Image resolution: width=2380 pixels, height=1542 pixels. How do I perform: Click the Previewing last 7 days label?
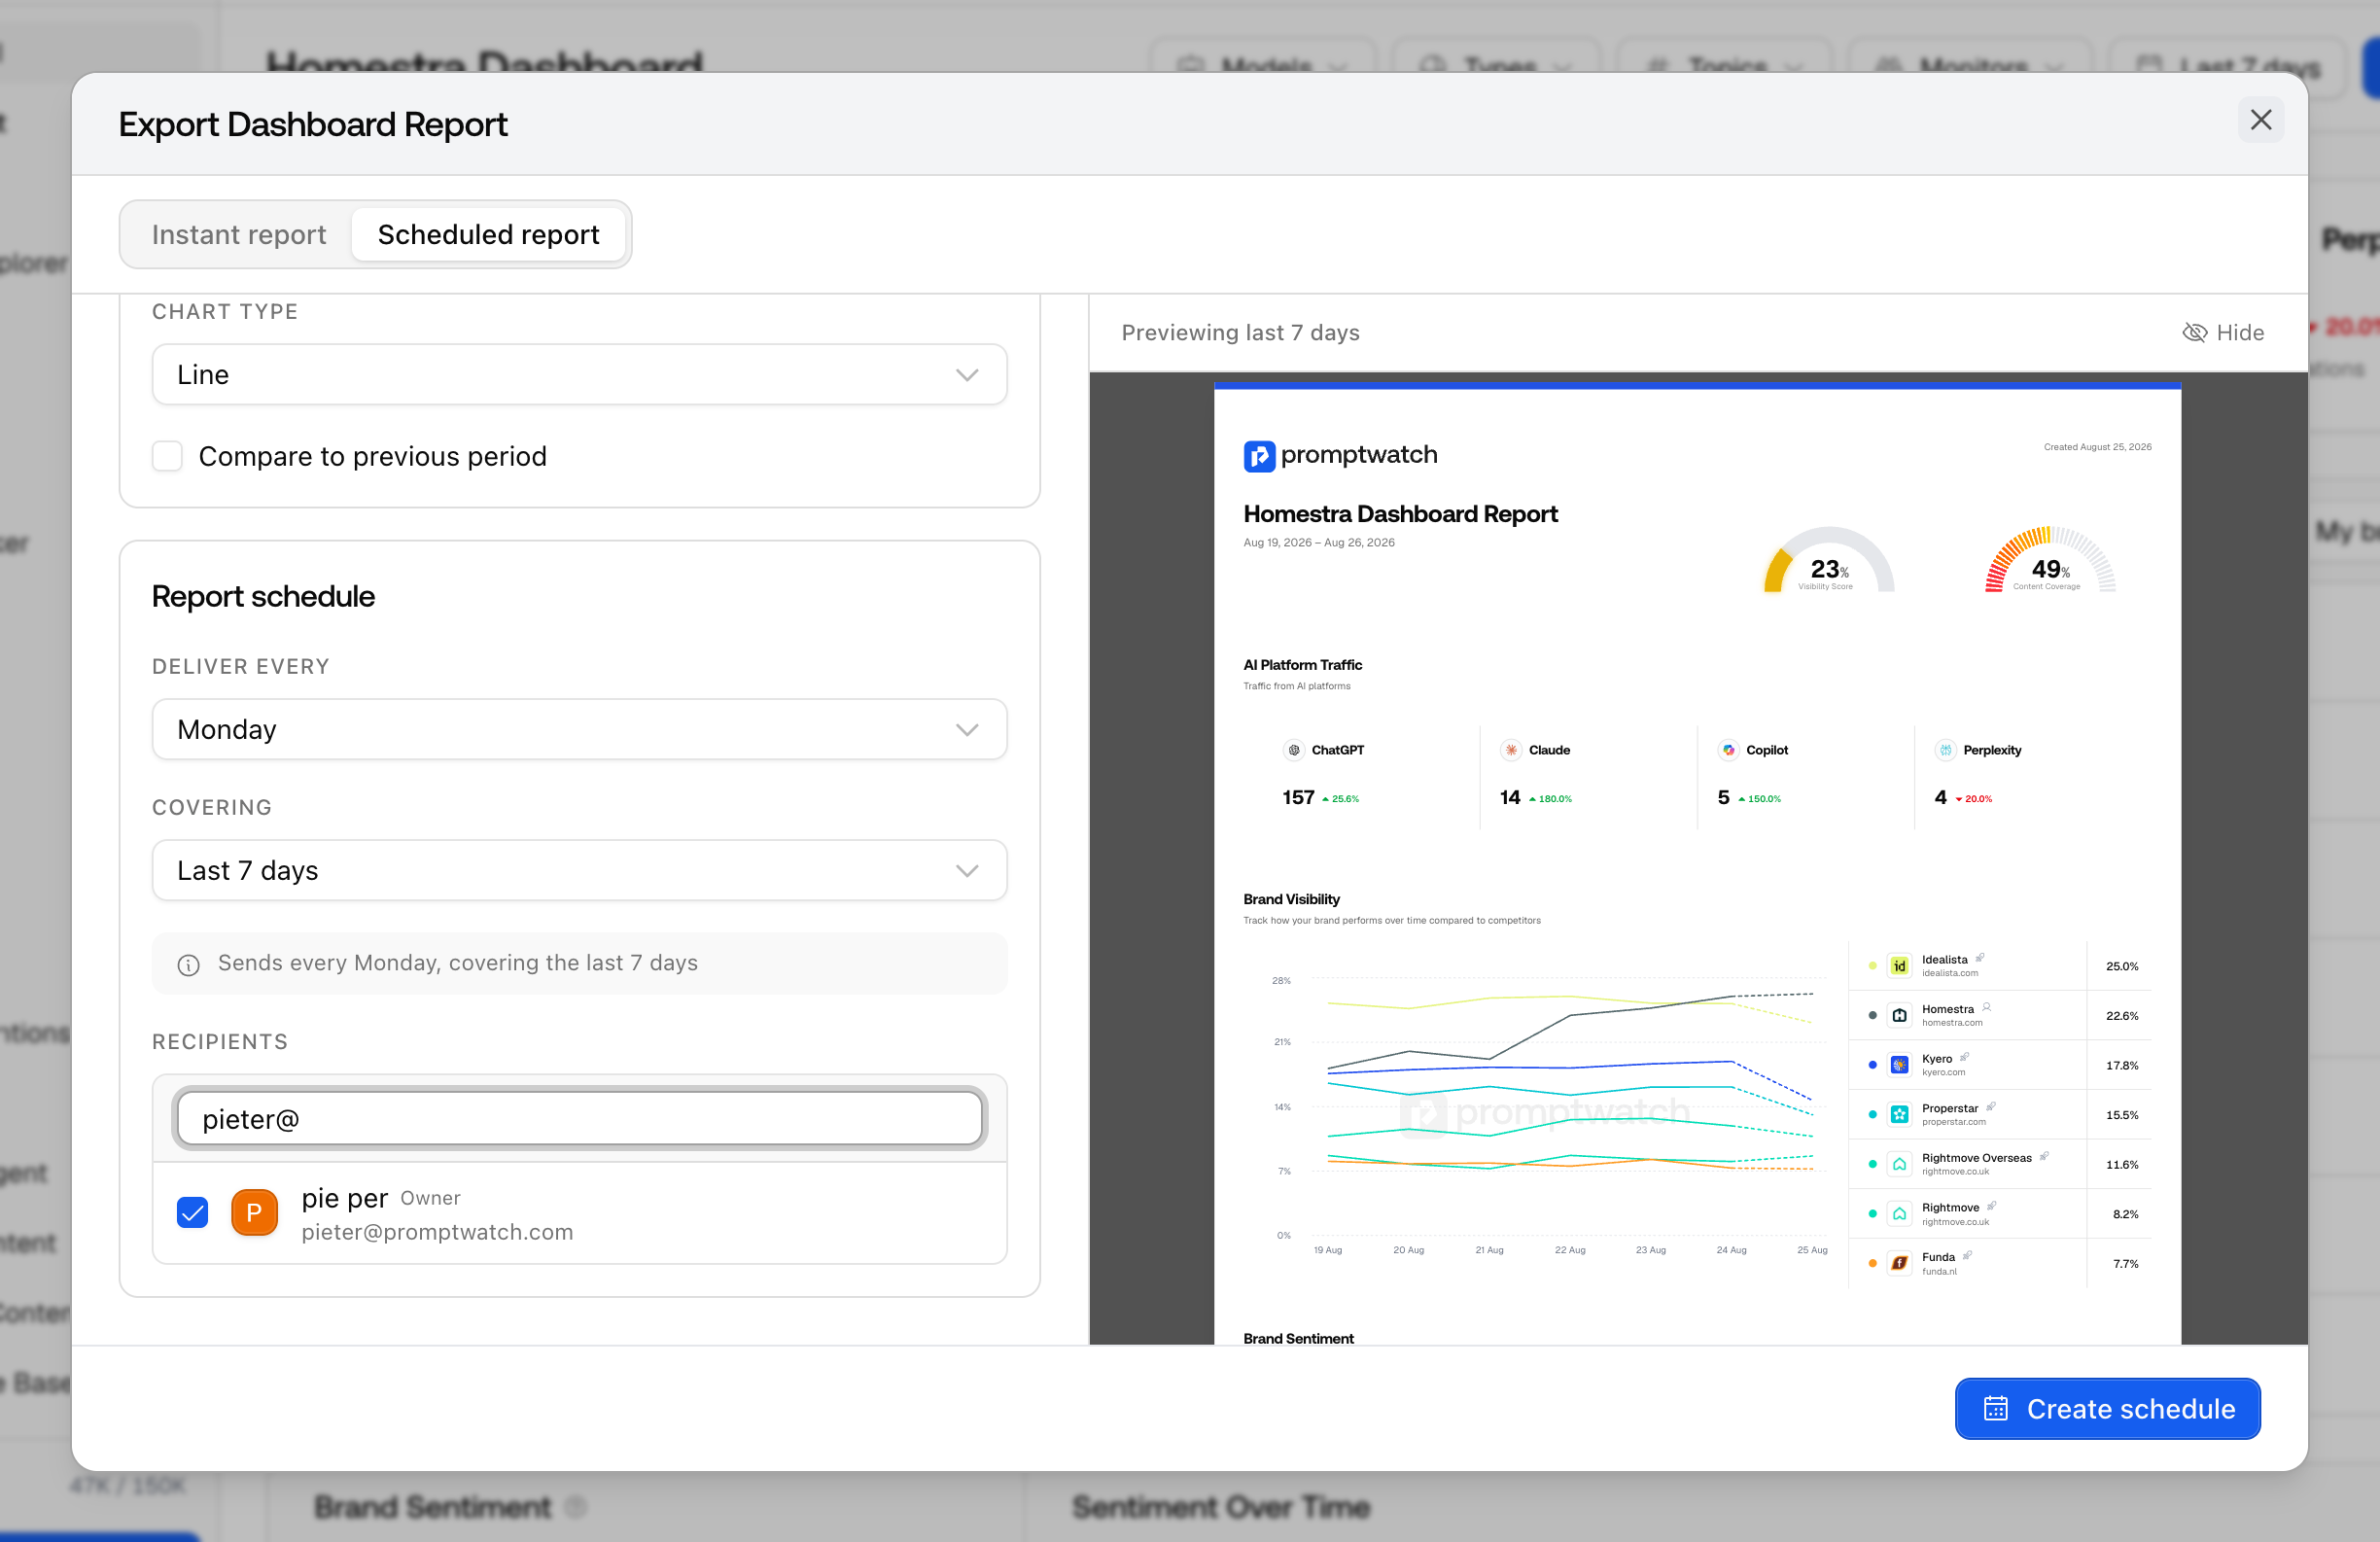(x=1240, y=332)
